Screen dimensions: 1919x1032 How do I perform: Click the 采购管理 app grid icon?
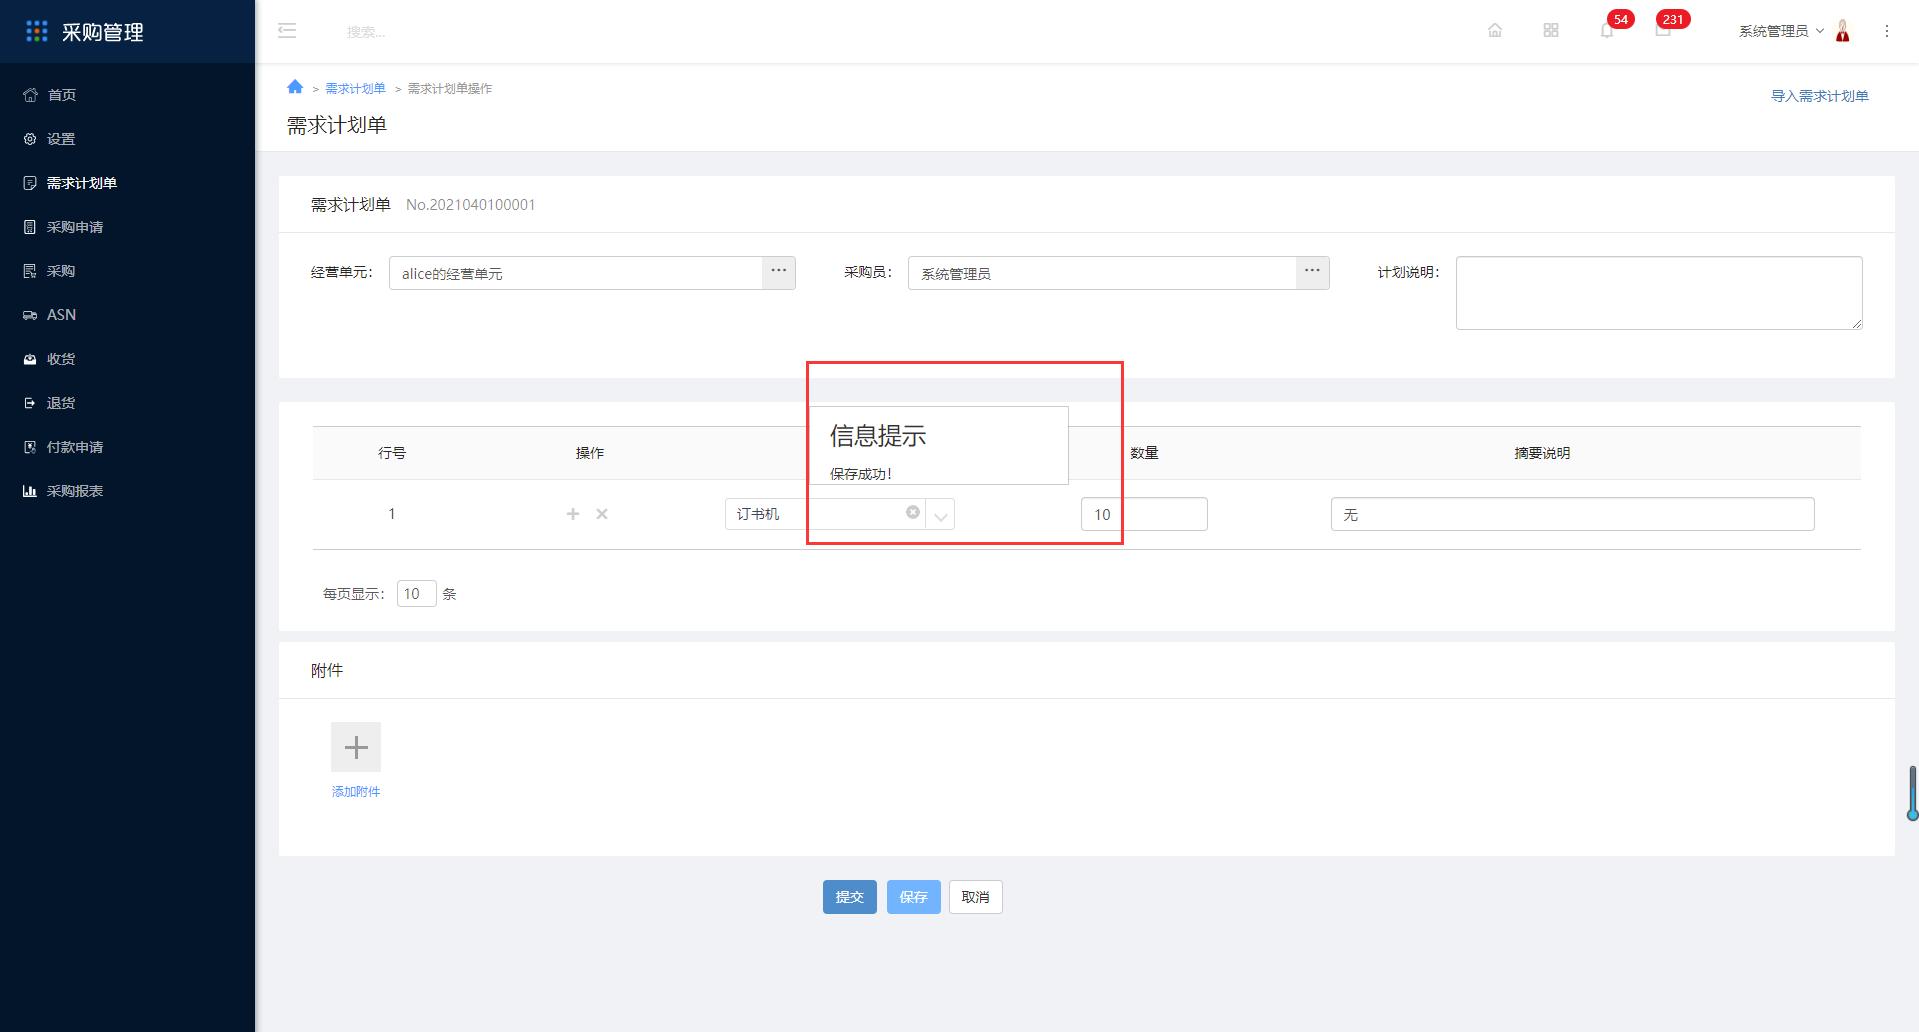coord(37,32)
